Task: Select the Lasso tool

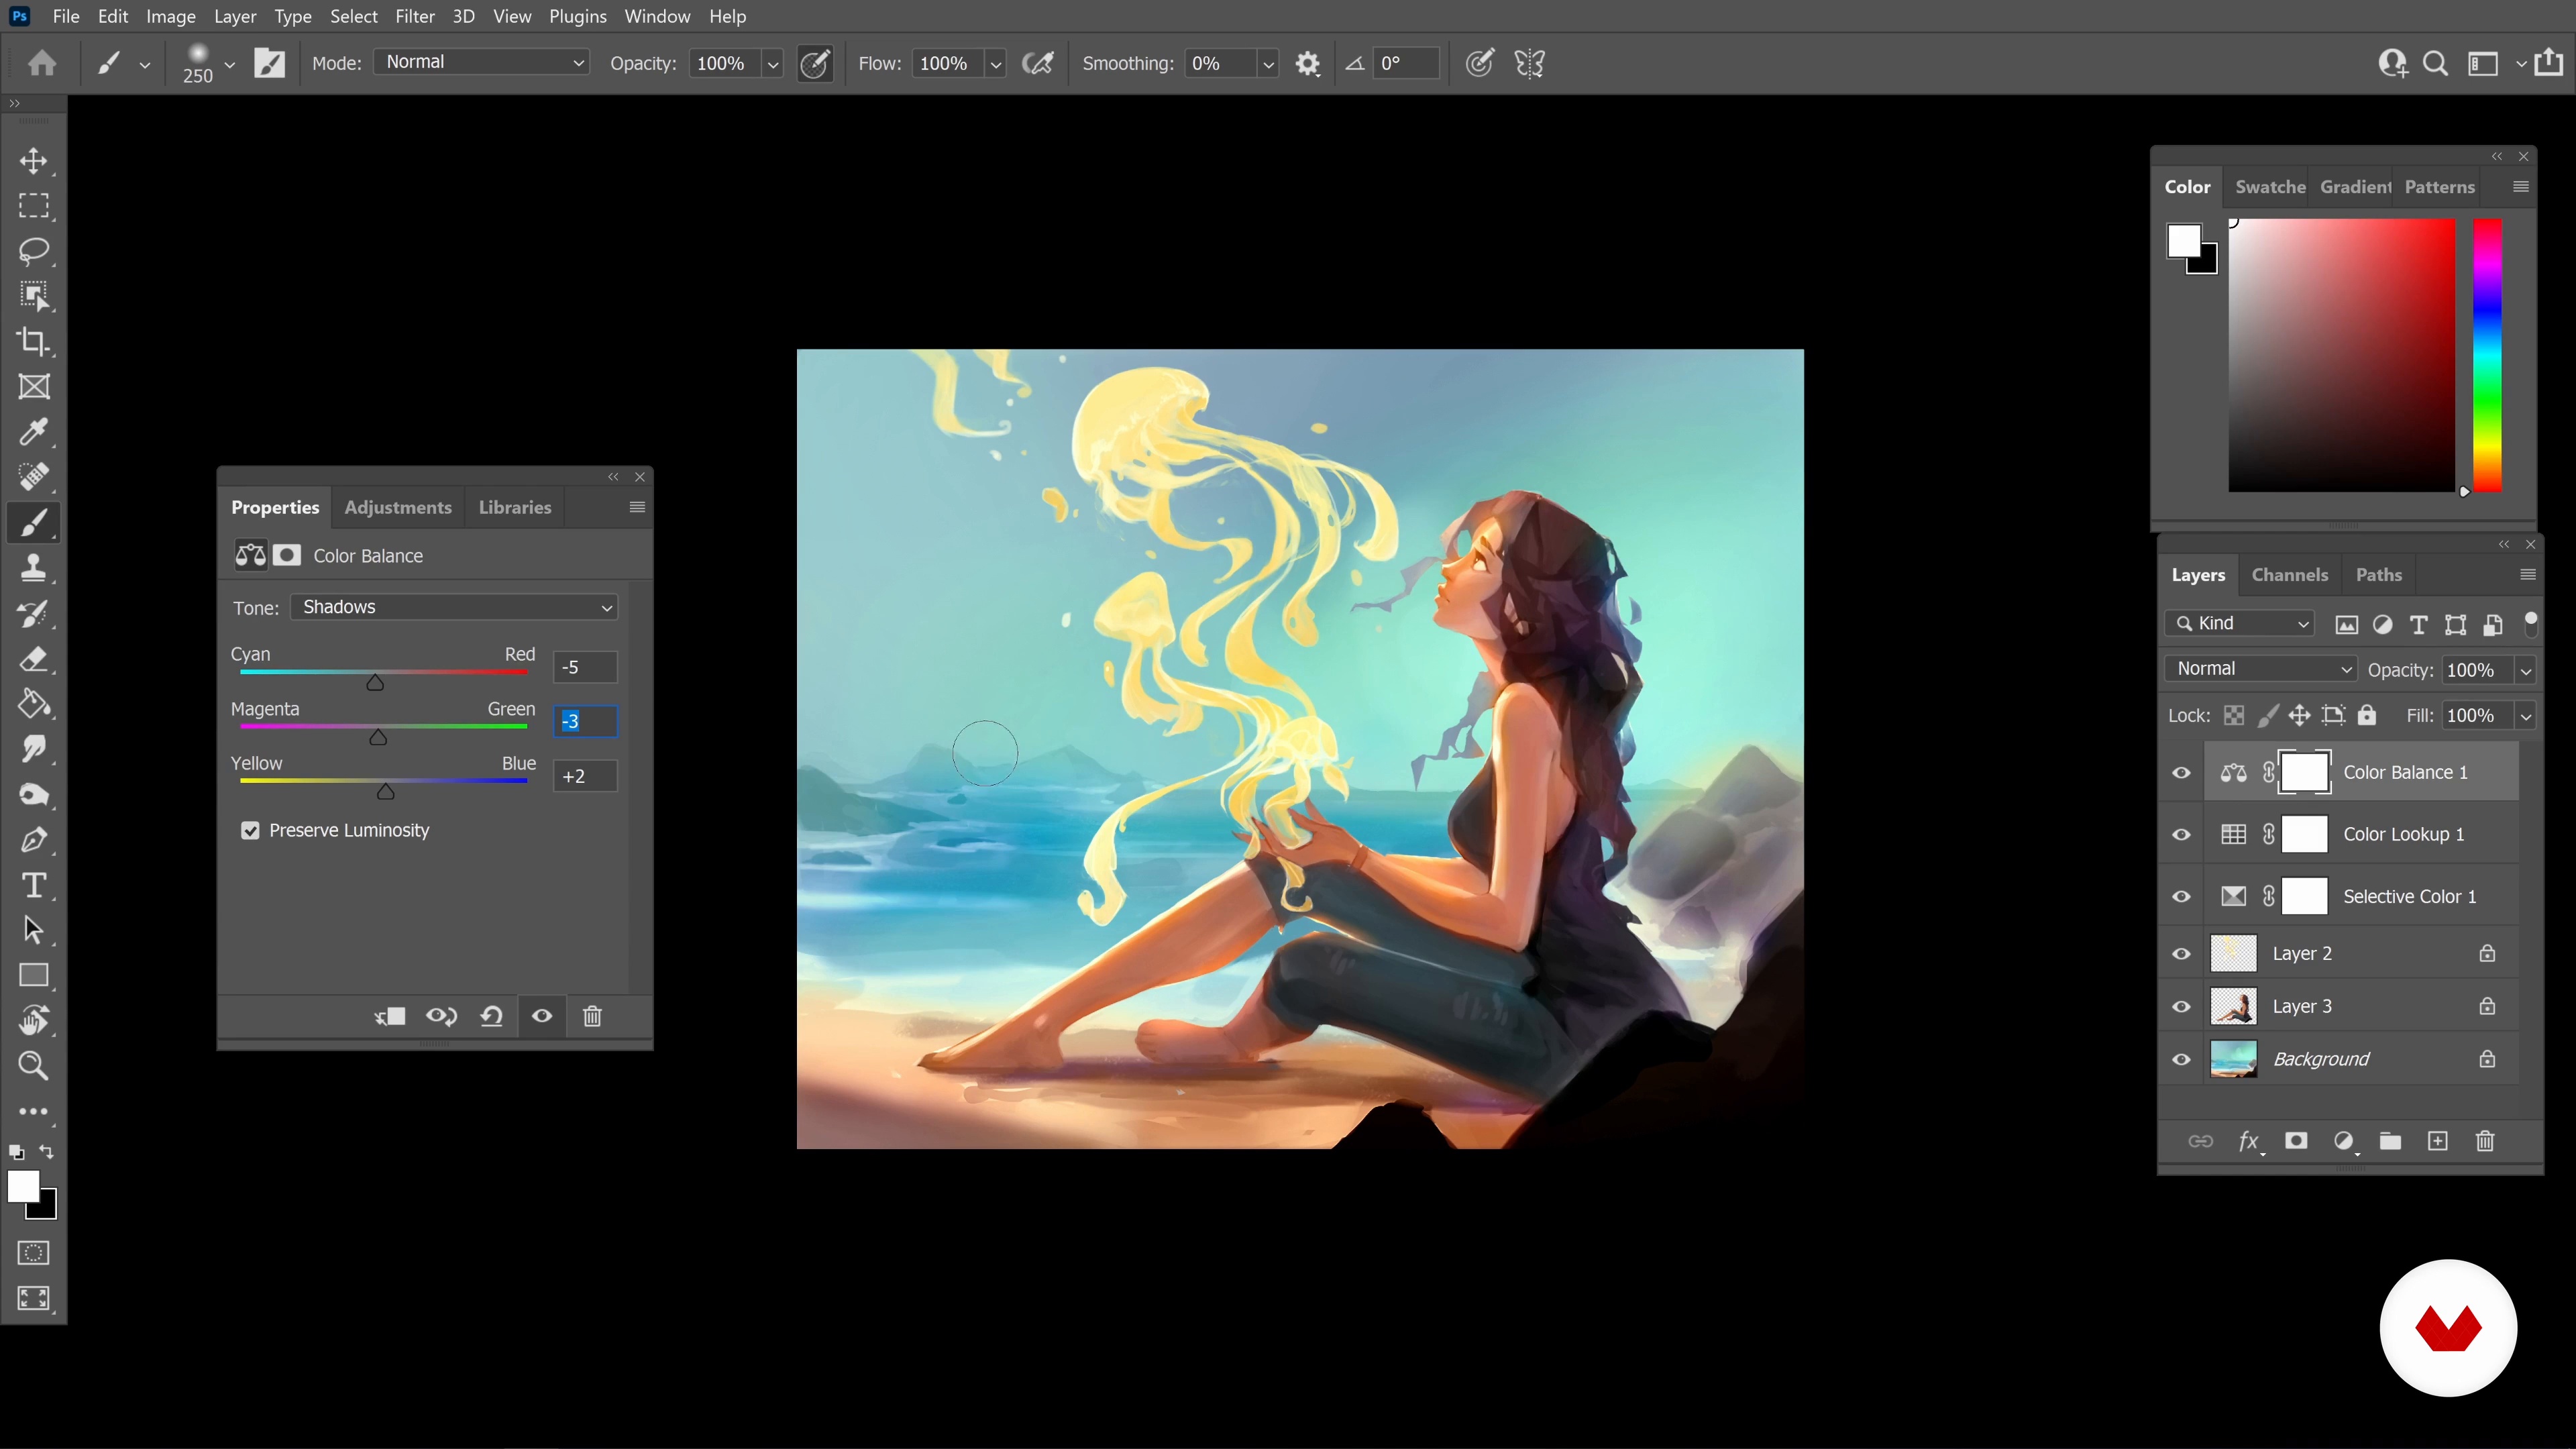Action: click(34, 251)
